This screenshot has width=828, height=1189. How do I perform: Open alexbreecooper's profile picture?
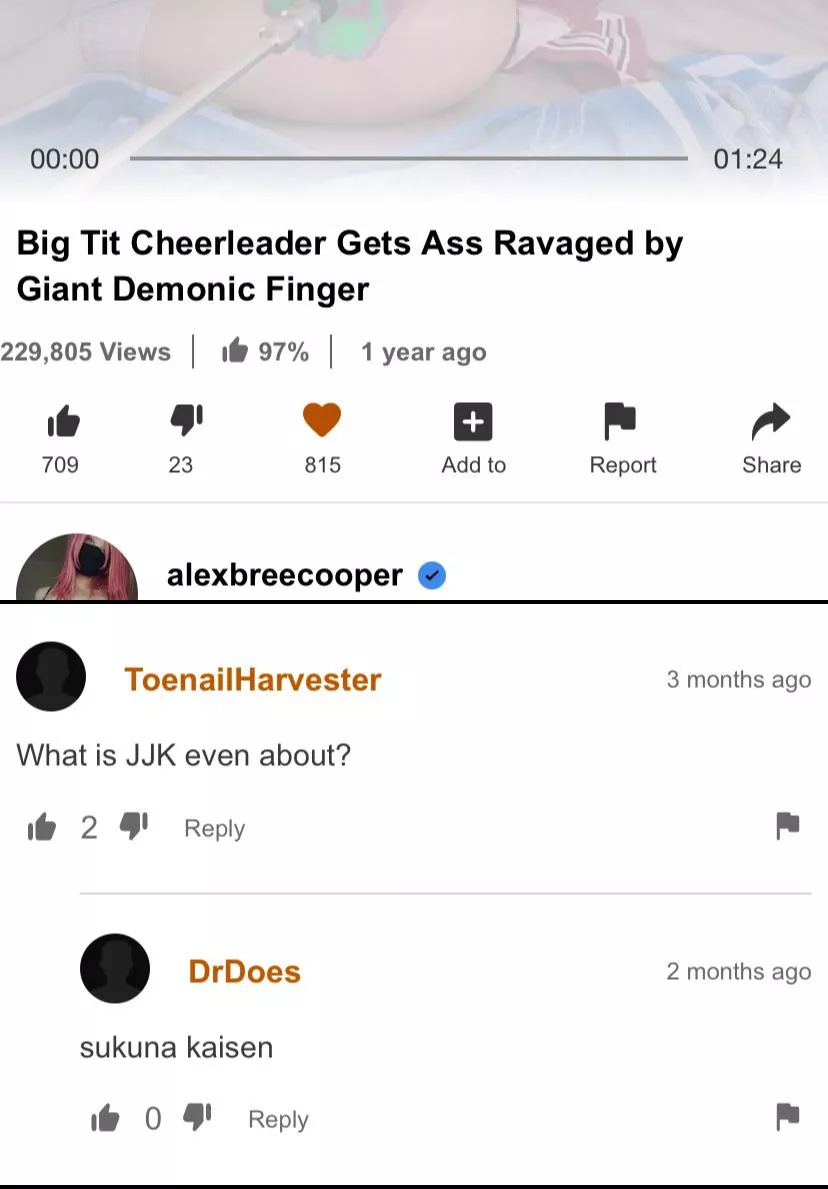pyautogui.click(x=77, y=567)
